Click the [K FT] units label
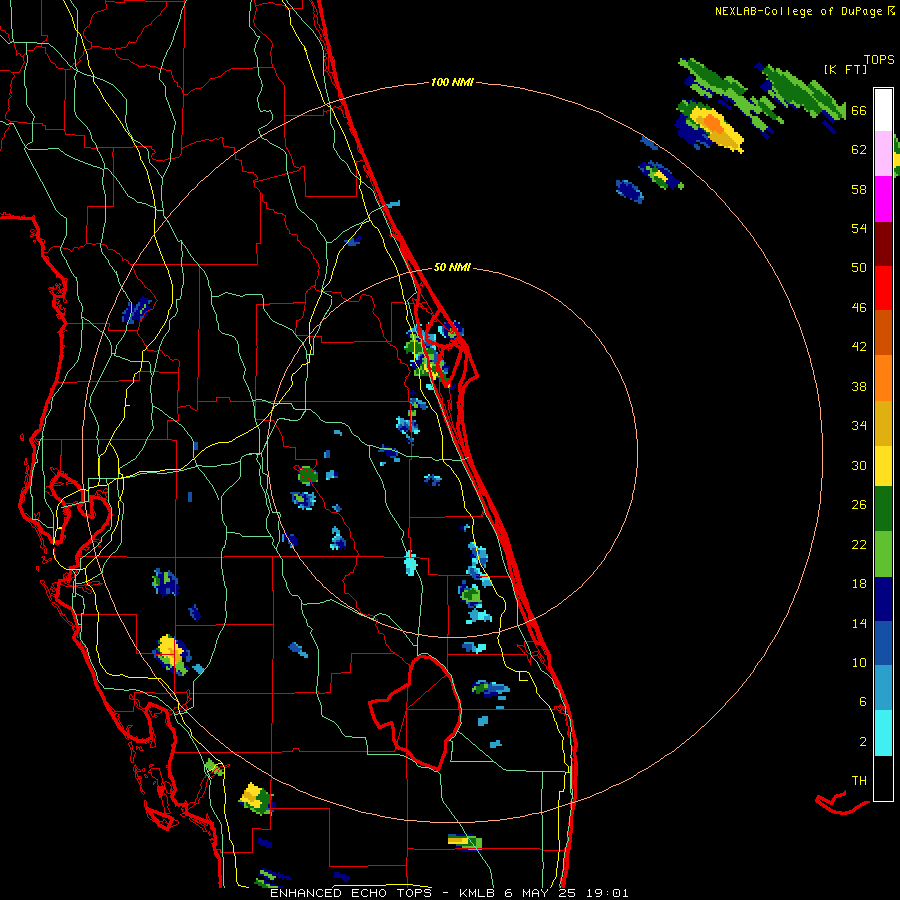The width and height of the screenshot is (900, 900). (x=845, y=70)
